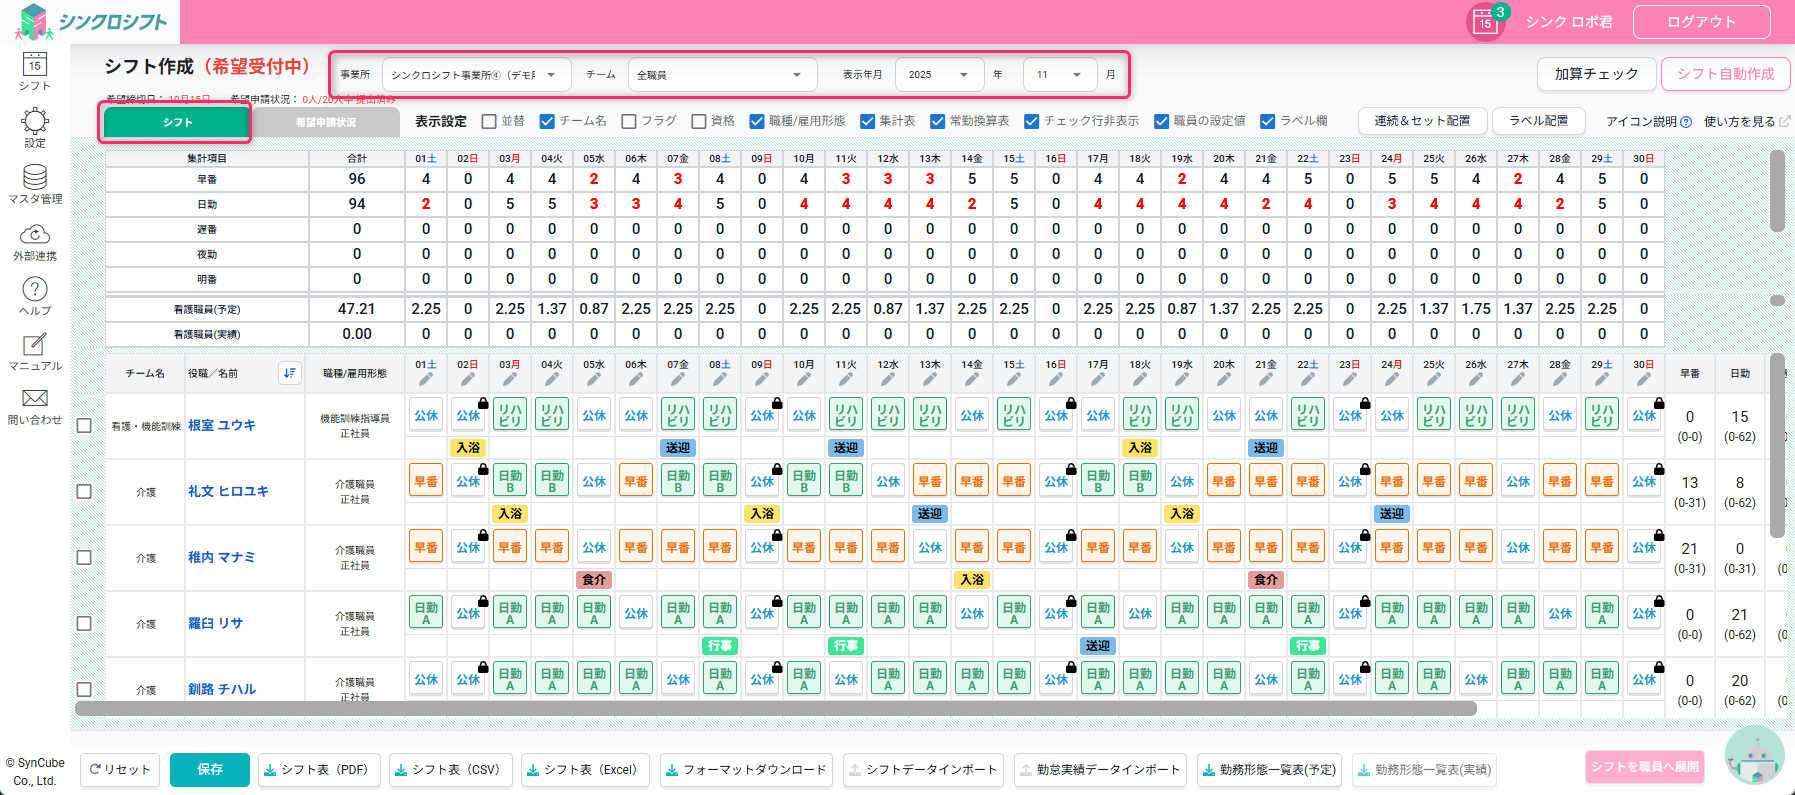Viewport: 1795px width, 795px height.
Task: Select the green シフト tab
Action: (x=177, y=122)
